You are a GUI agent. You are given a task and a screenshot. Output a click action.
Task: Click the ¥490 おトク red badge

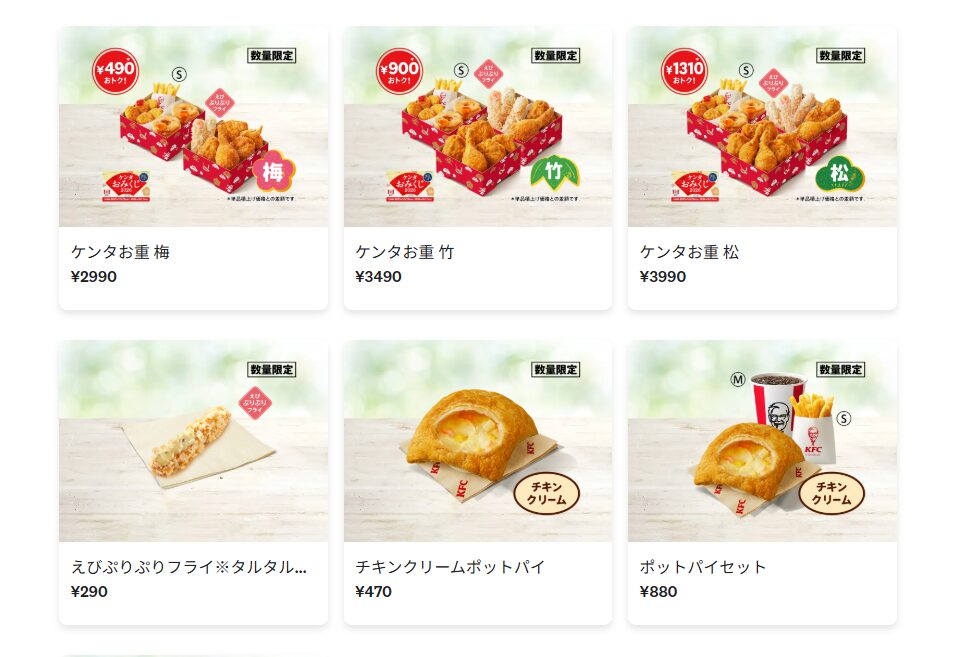point(115,71)
